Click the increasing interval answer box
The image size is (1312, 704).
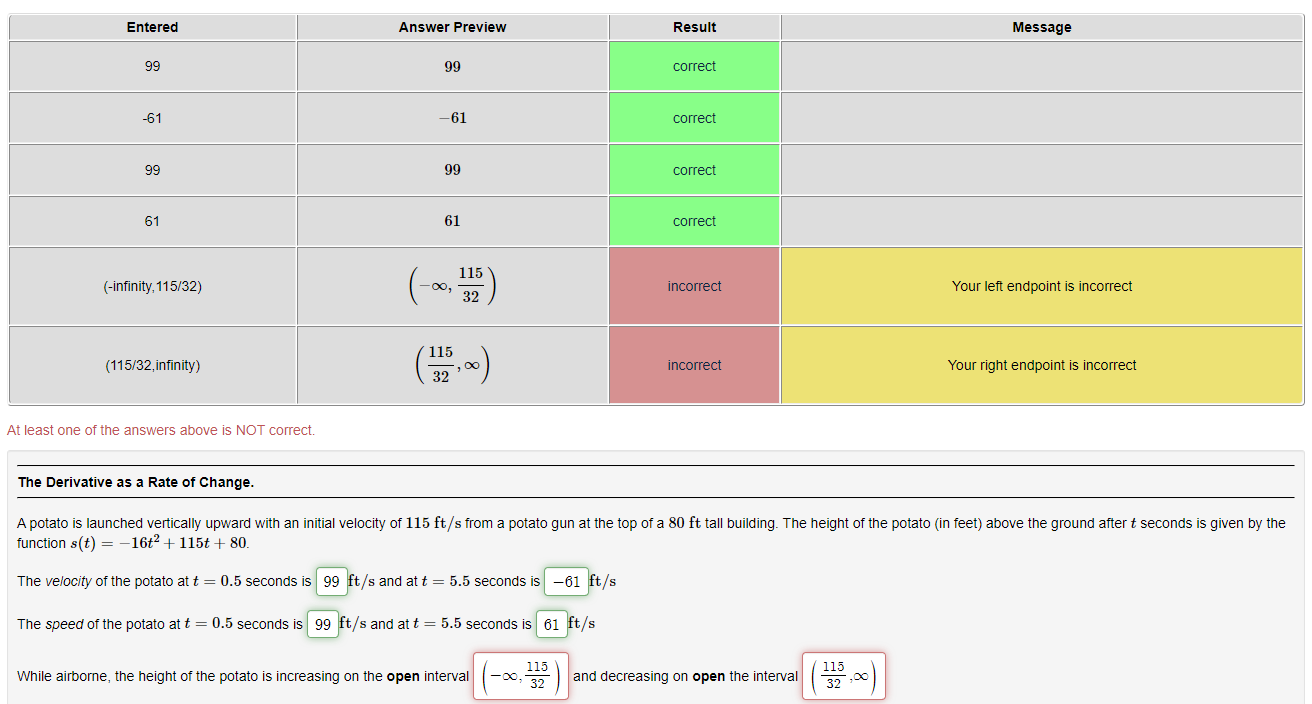520,675
